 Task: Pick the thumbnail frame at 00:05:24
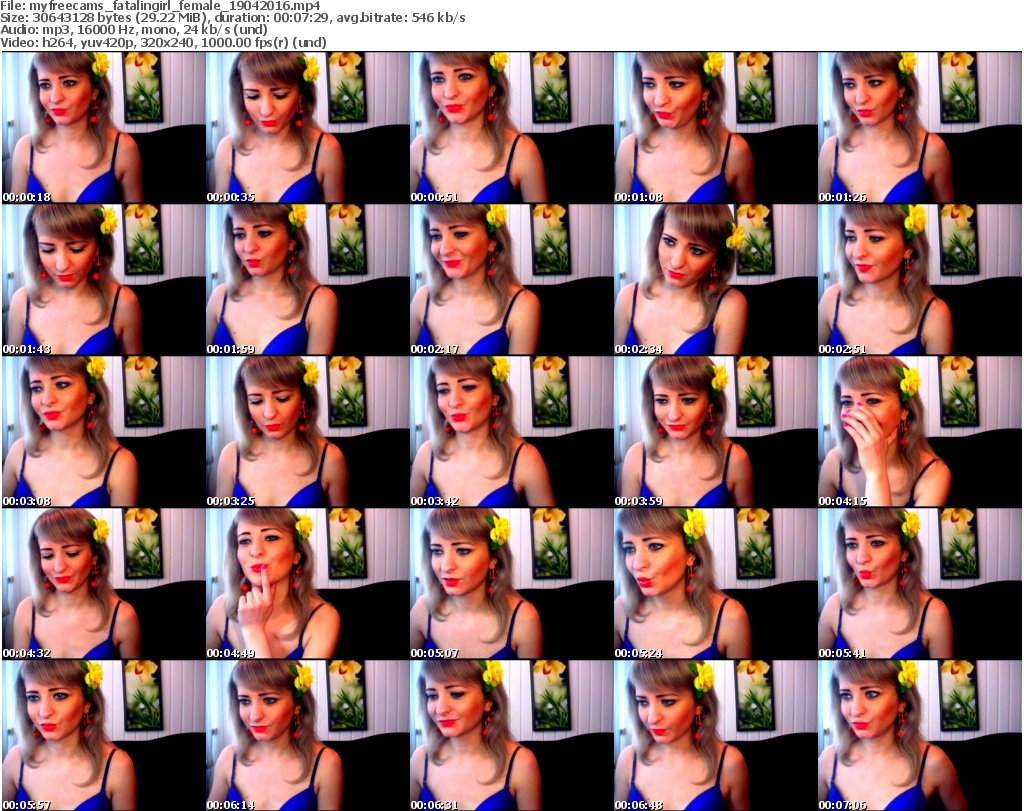[x=715, y=584]
